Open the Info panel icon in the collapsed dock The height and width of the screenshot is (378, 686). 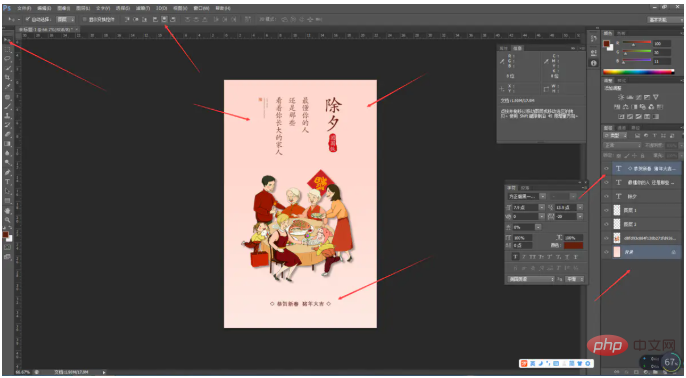593,63
